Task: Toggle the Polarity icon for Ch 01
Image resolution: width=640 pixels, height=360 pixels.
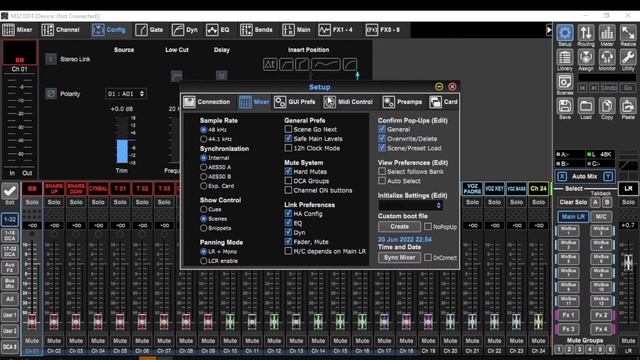Action: point(51,93)
